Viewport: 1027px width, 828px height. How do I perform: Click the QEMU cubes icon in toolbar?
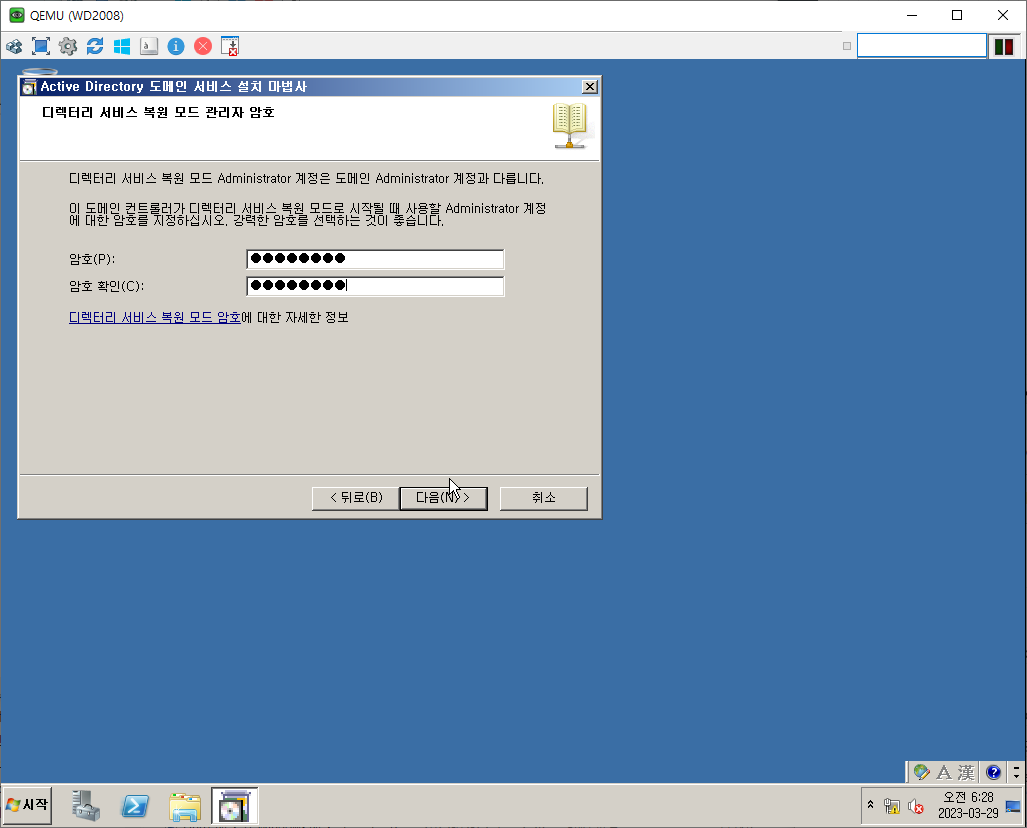pyautogui.click(x=14, y=47)
